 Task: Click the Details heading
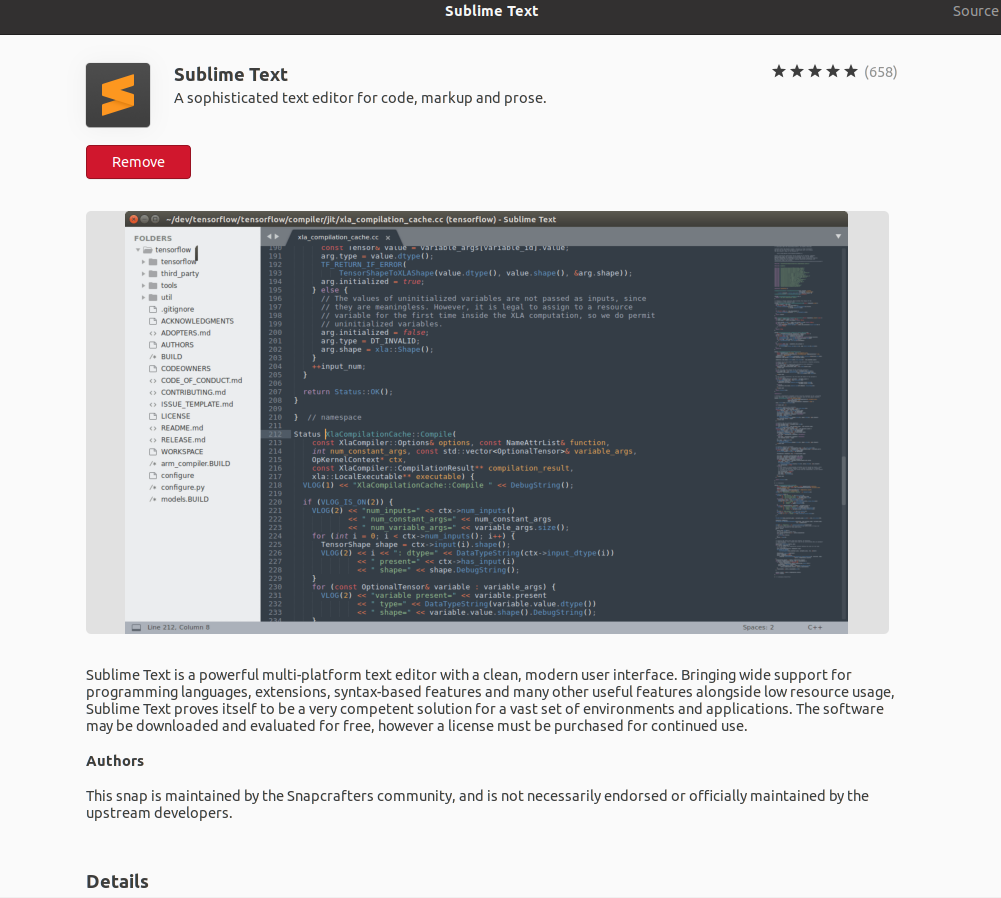[117, 881]
